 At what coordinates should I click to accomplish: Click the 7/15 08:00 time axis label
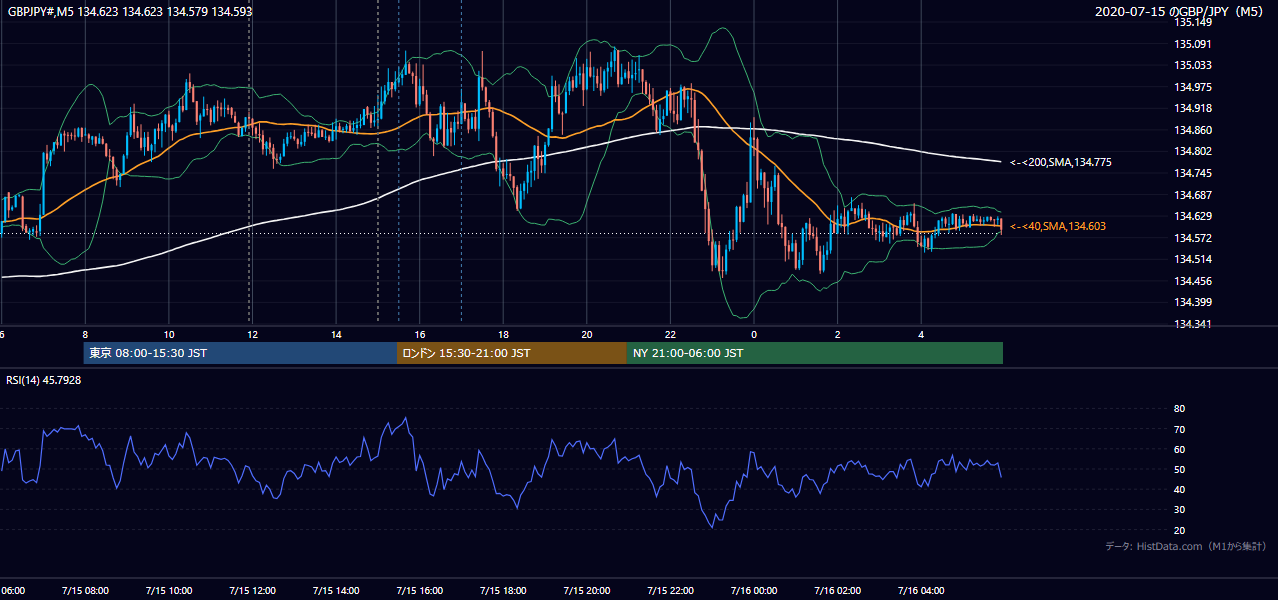[x=84, y=590]
